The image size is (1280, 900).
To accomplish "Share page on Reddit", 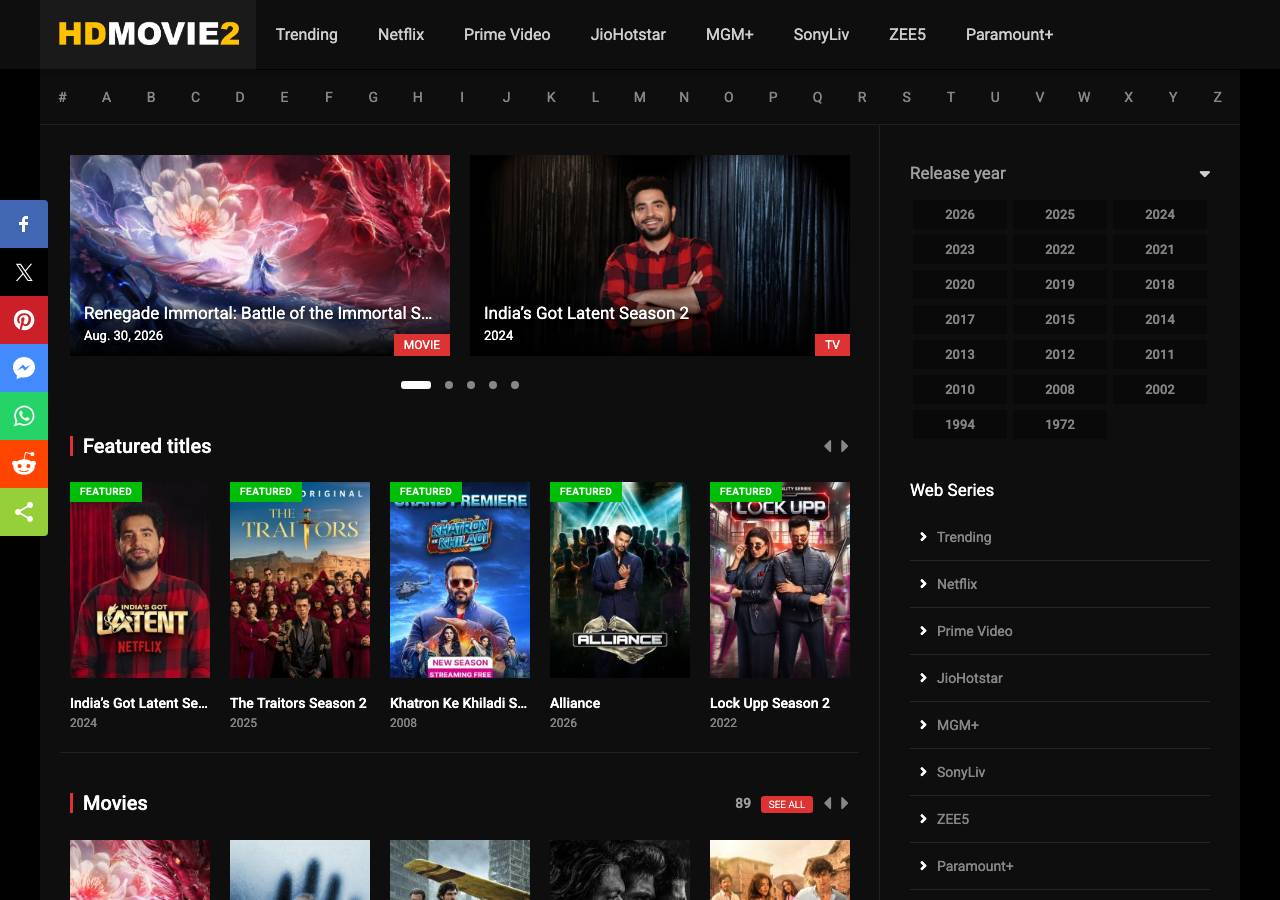I will (24, 464).
